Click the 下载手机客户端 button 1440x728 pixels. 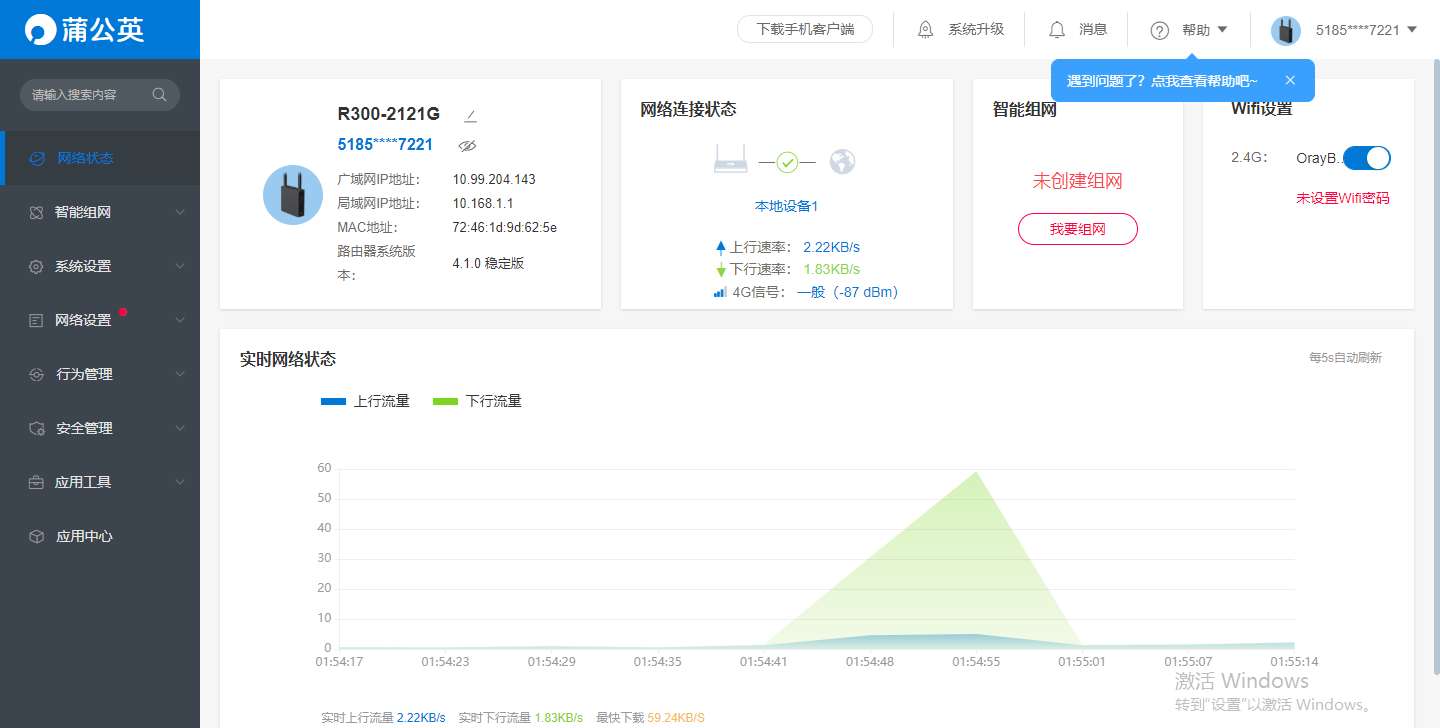click(x=805, y=29)
